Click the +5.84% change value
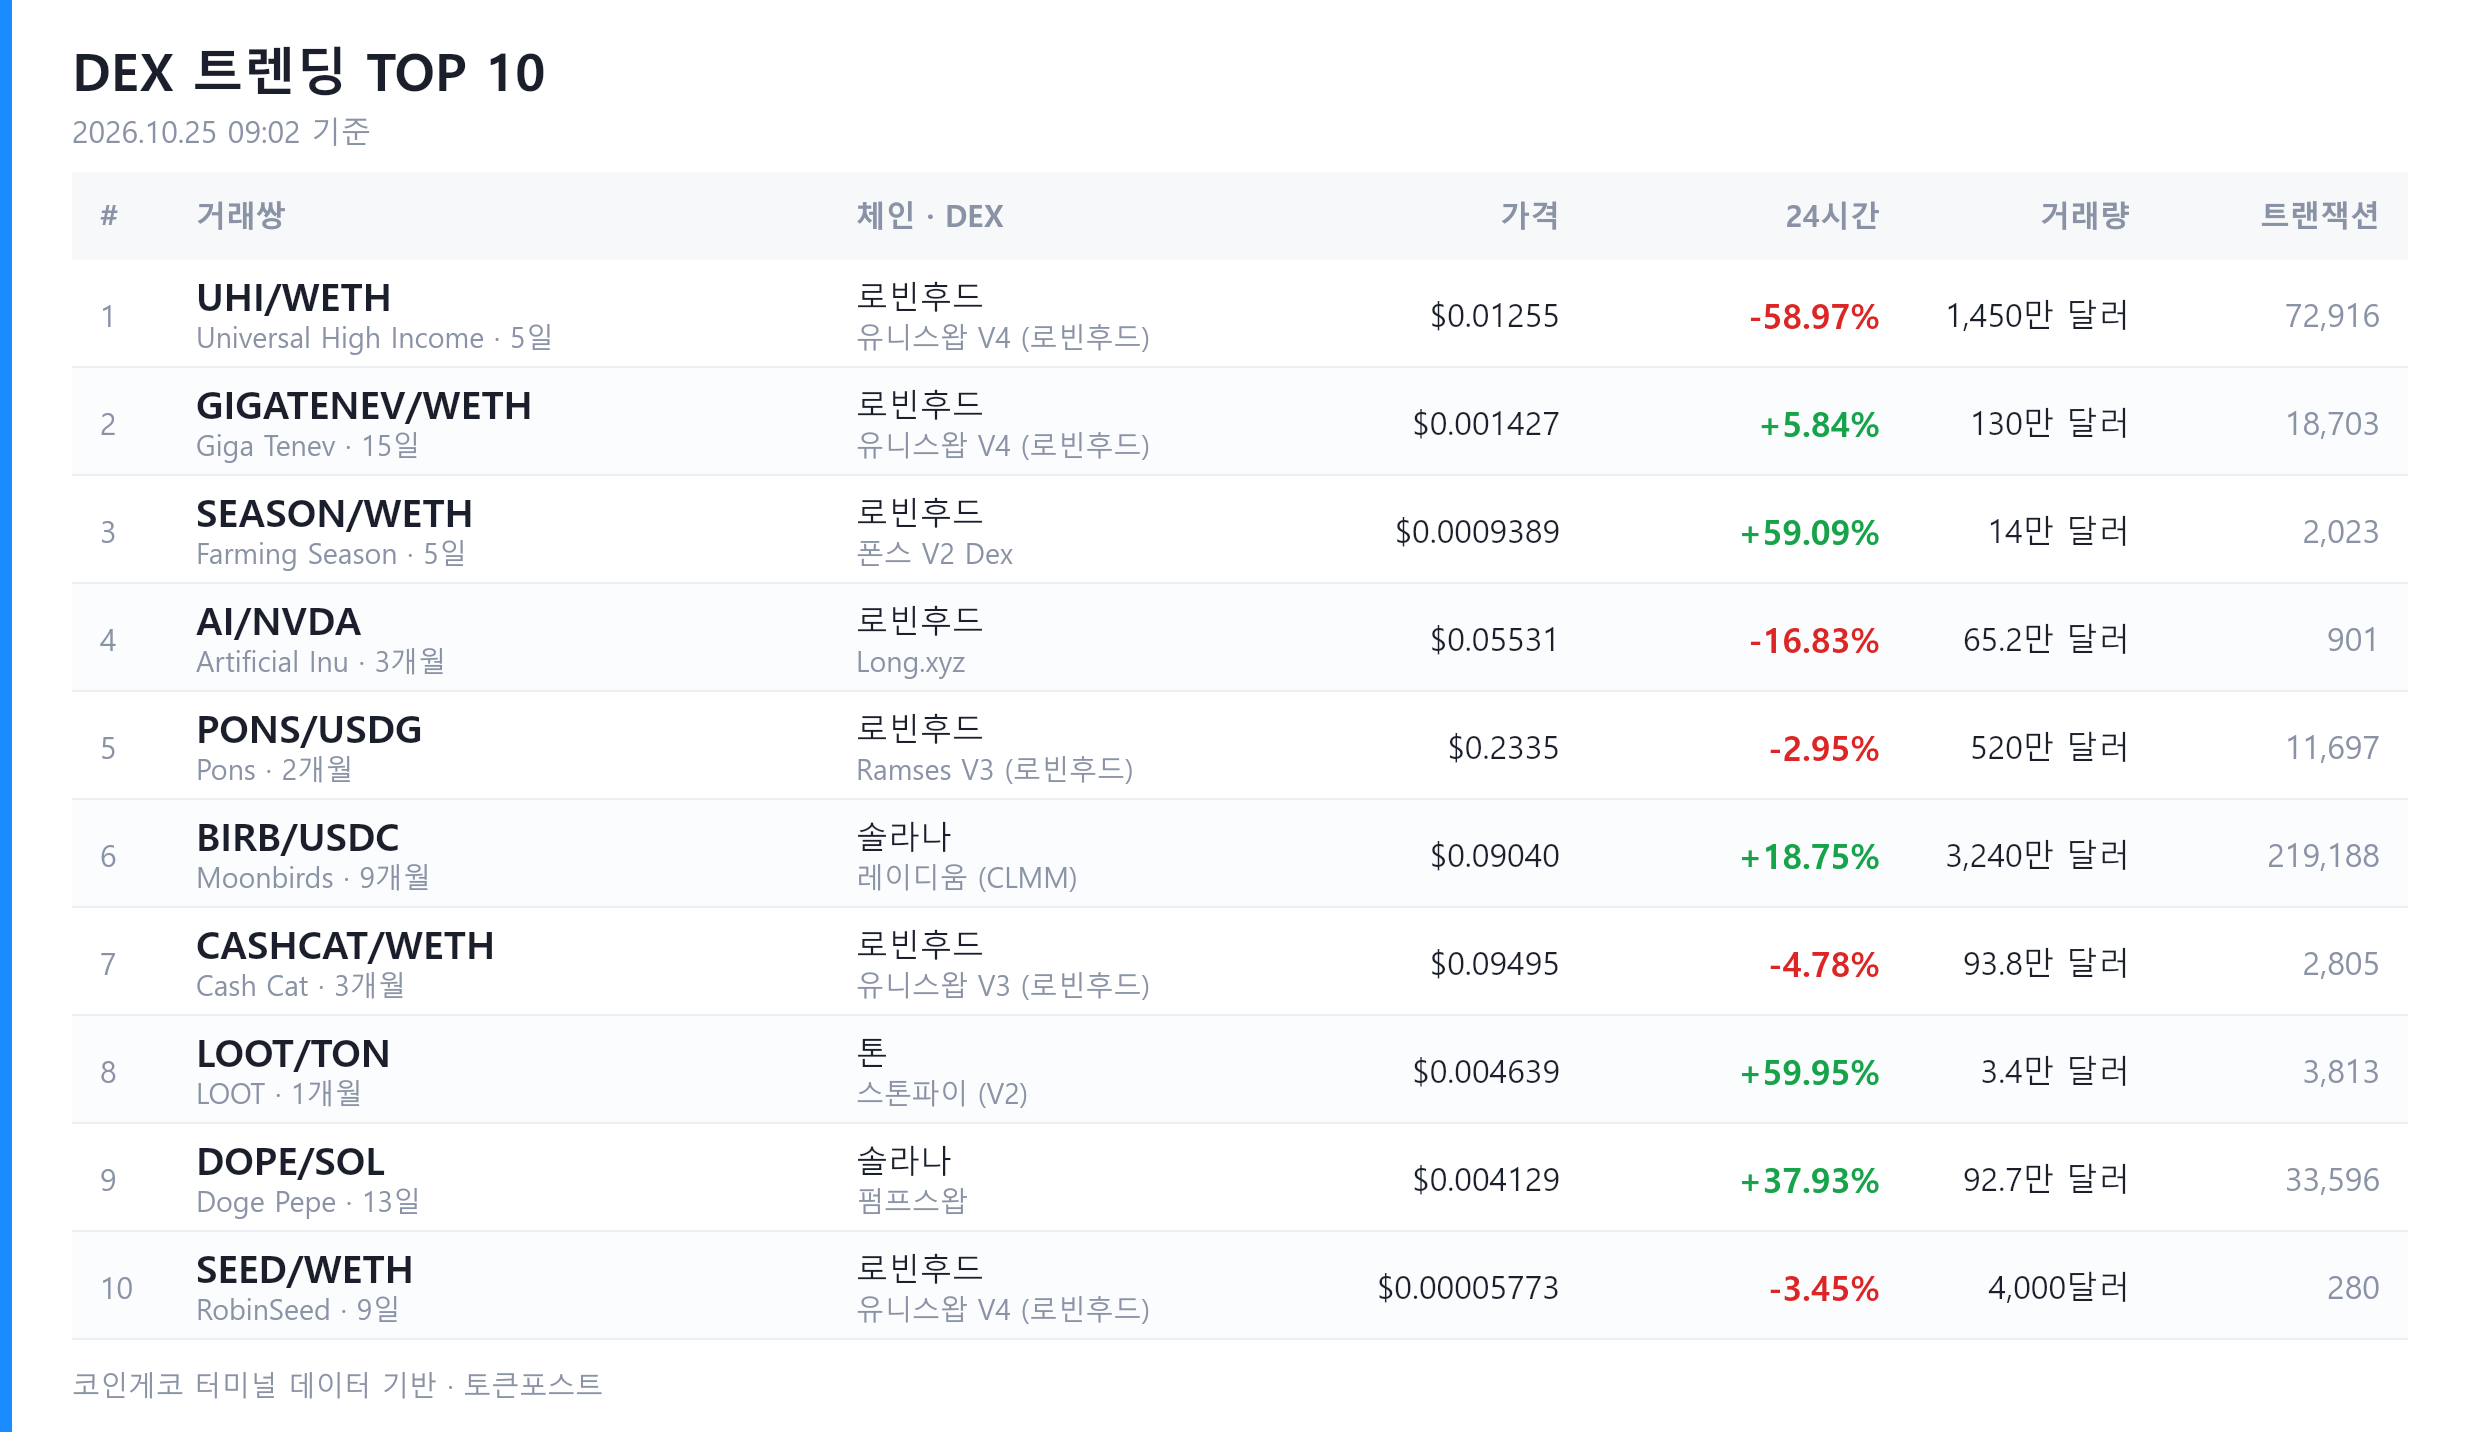The image size is (2480, 1432). pos(1819,425)
